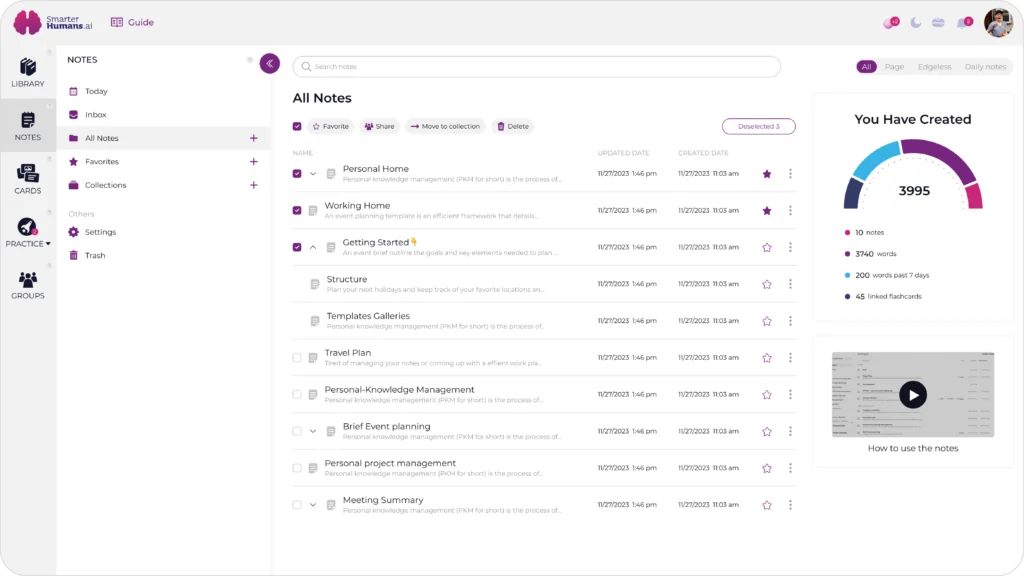The width and height of the screenshot is (1024, 576).
Task: Click Move to collection button
Action: tap(445, 126)
